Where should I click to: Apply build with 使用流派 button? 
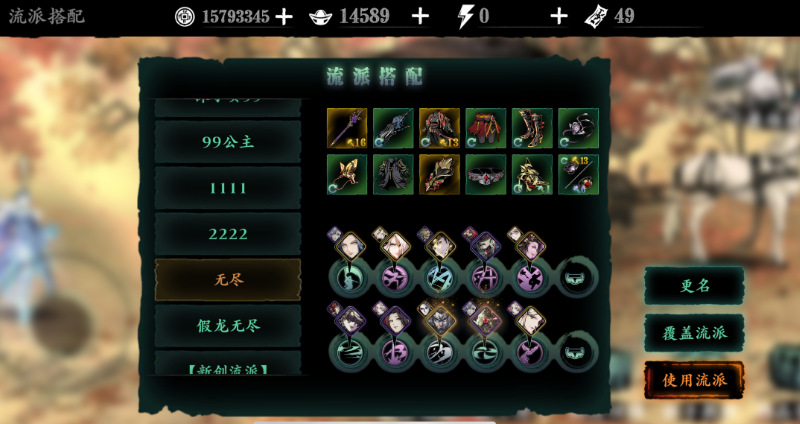coord(694,380)
